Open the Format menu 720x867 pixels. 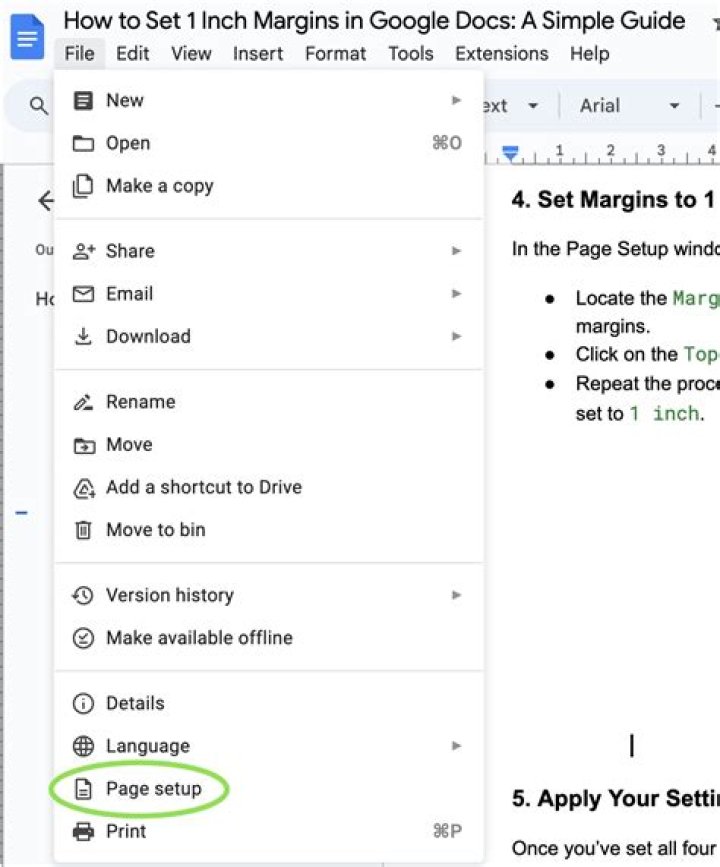[335, 54]
